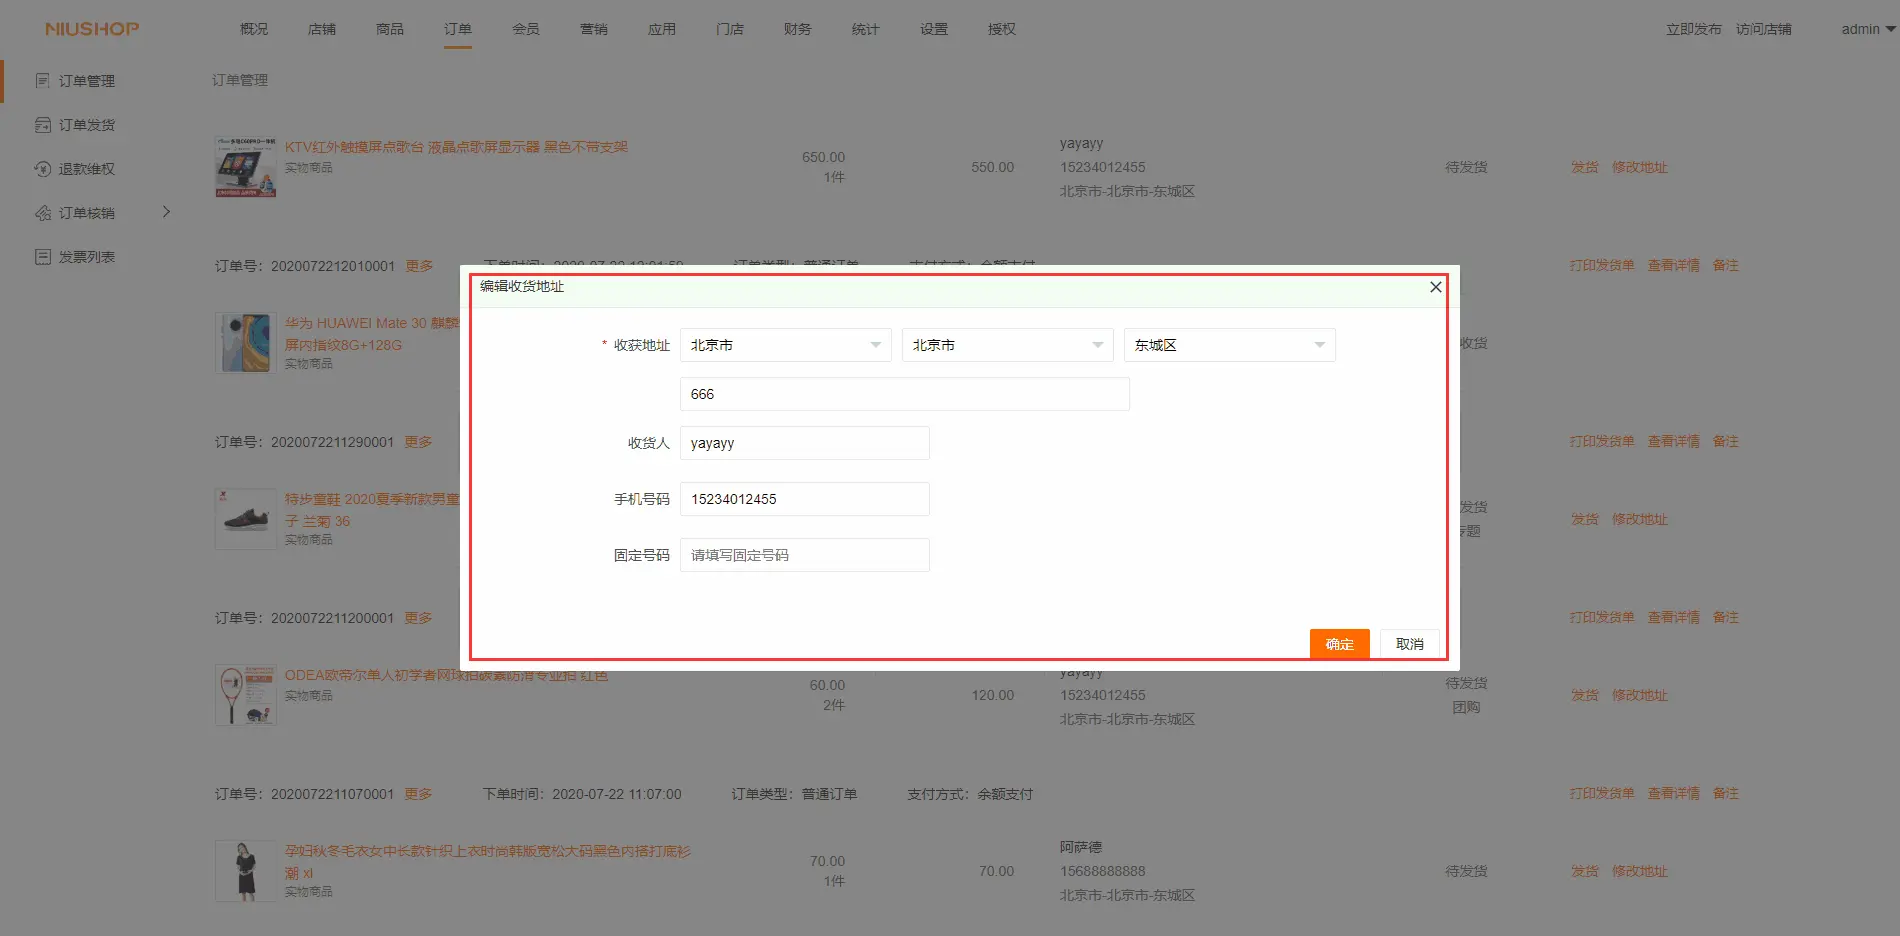
Task: Click the NIUSHOP logo
Action: coord(92,29)
